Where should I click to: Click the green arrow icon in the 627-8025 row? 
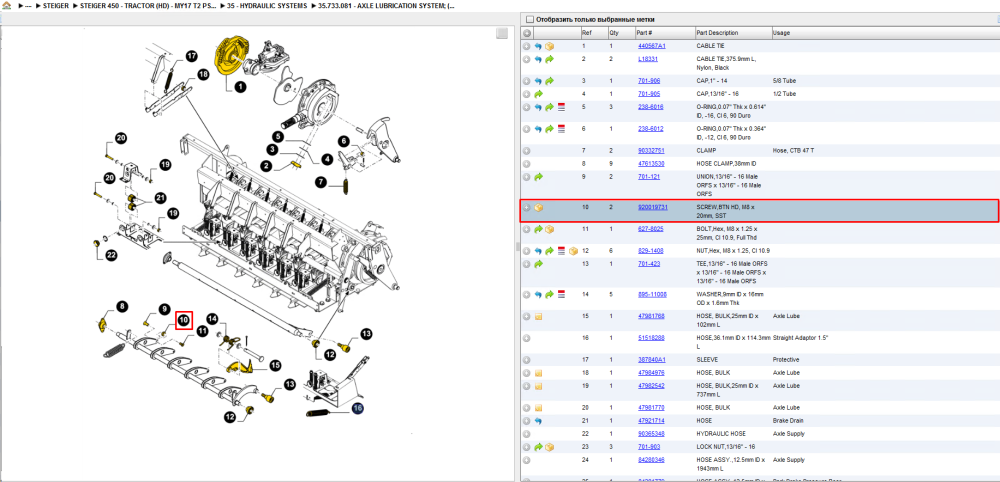point(538,228)
